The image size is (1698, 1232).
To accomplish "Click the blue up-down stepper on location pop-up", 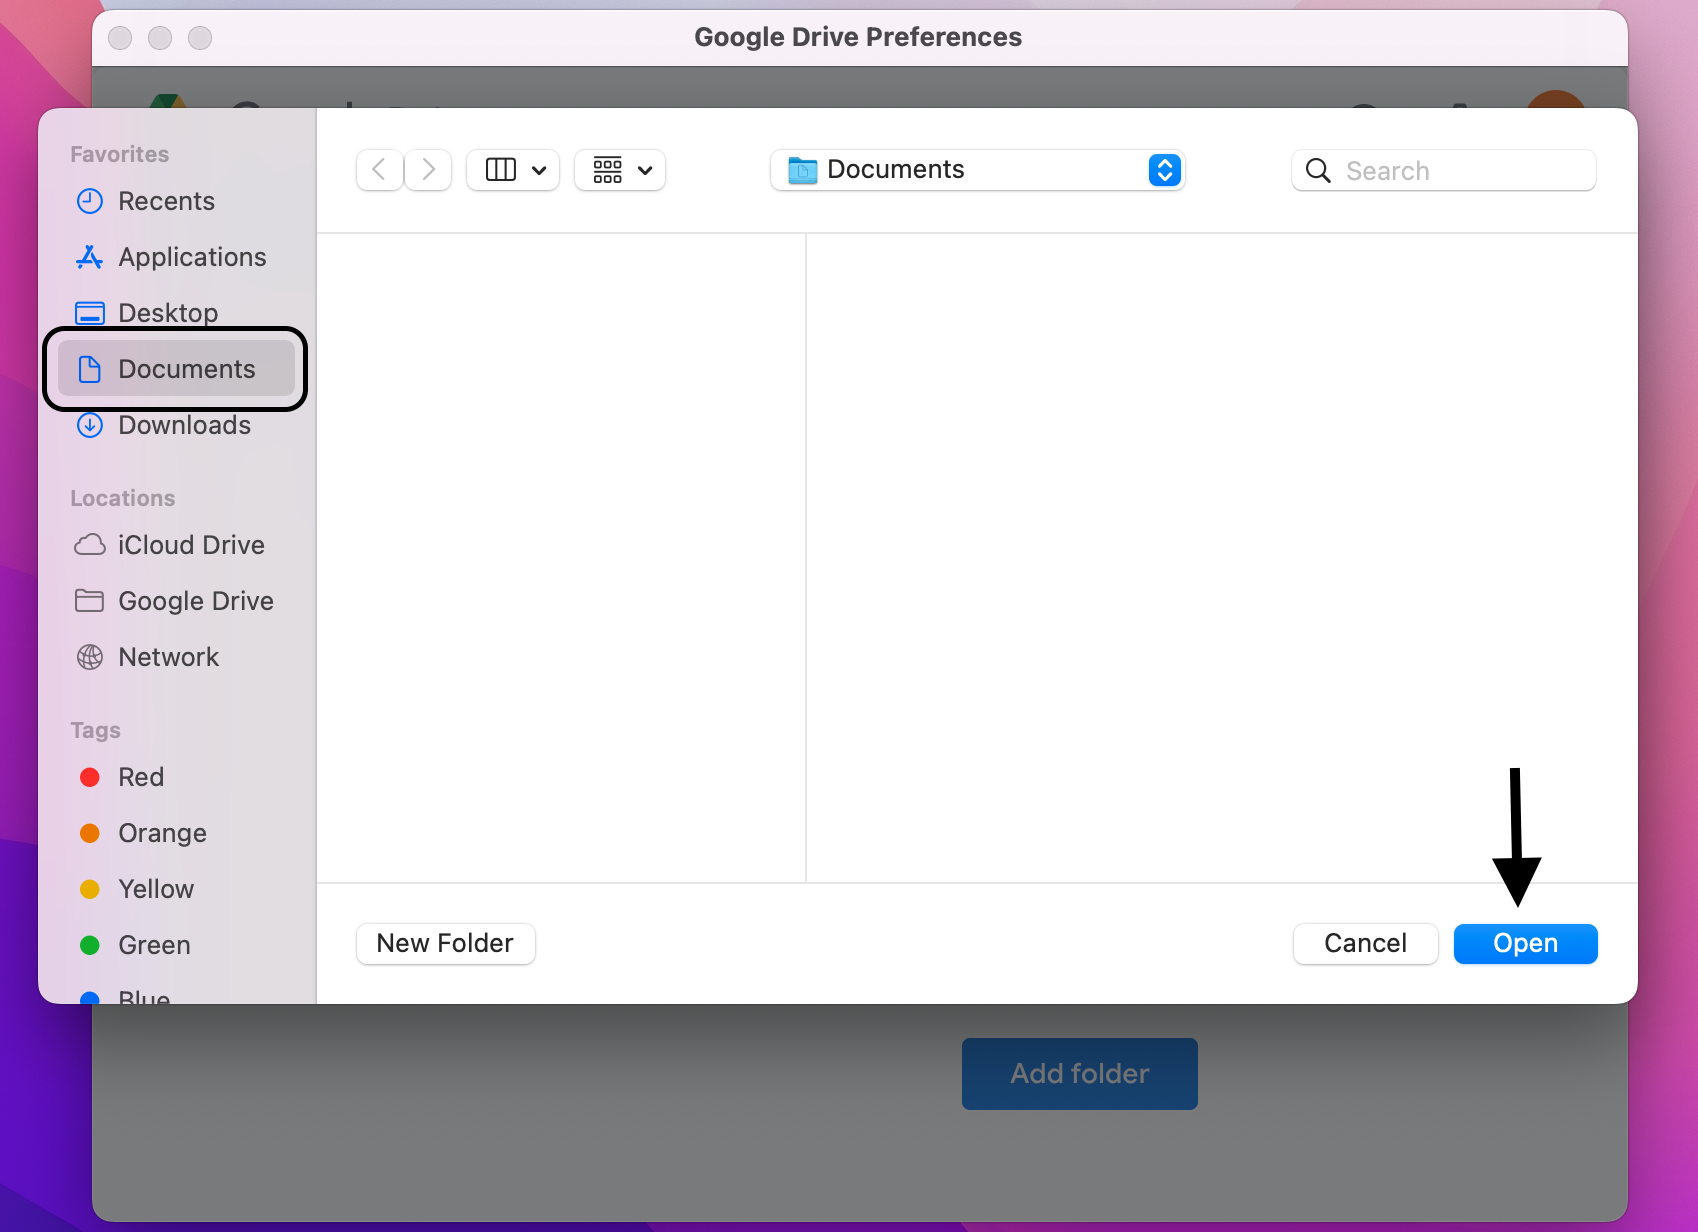I will tap(1165, 170).
